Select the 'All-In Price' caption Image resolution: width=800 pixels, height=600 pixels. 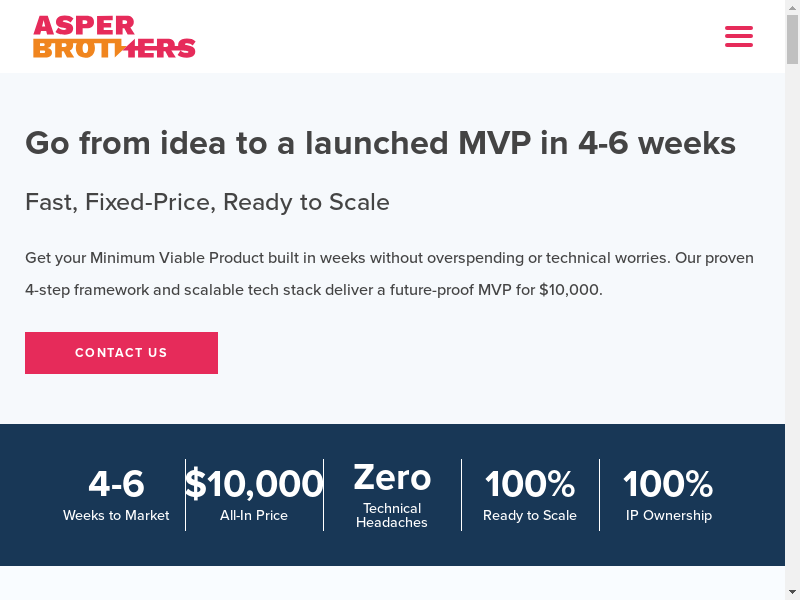(x=254, y=516)
